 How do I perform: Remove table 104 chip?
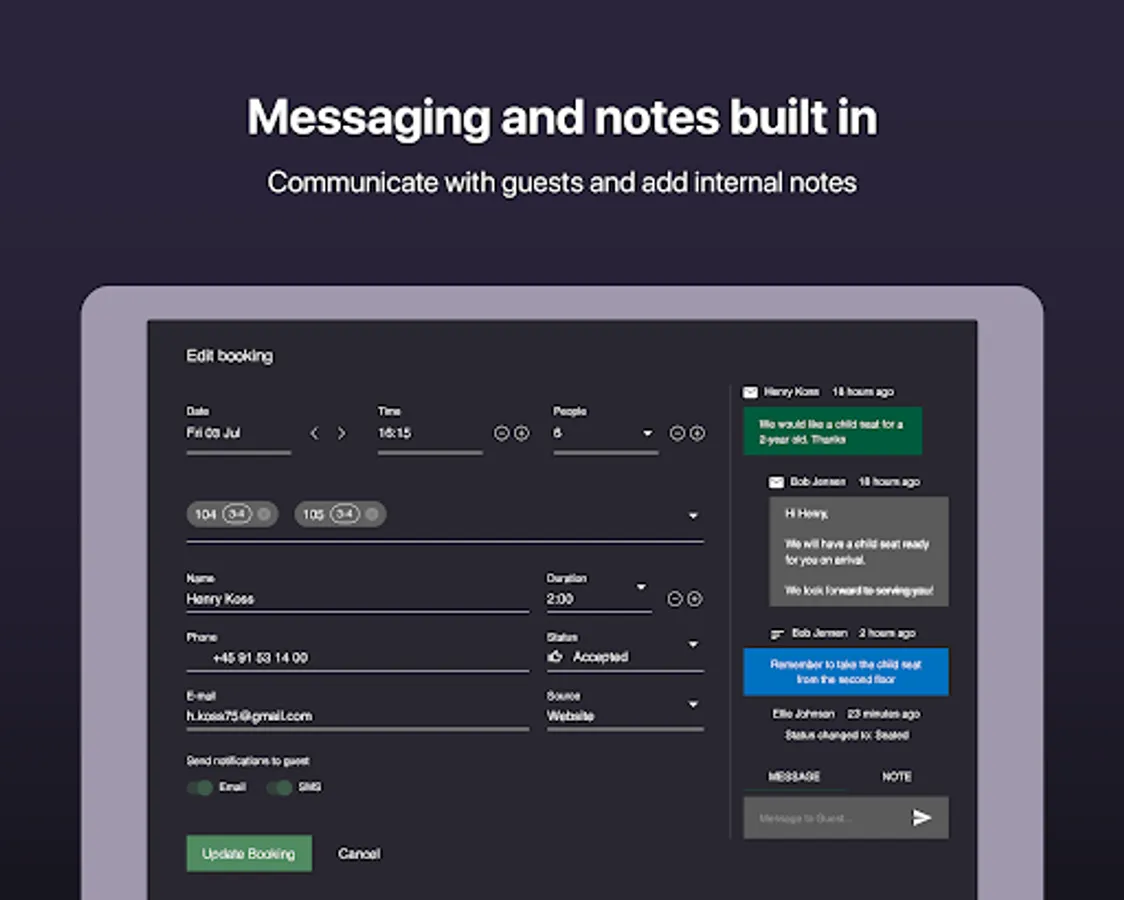coord(264,514)
